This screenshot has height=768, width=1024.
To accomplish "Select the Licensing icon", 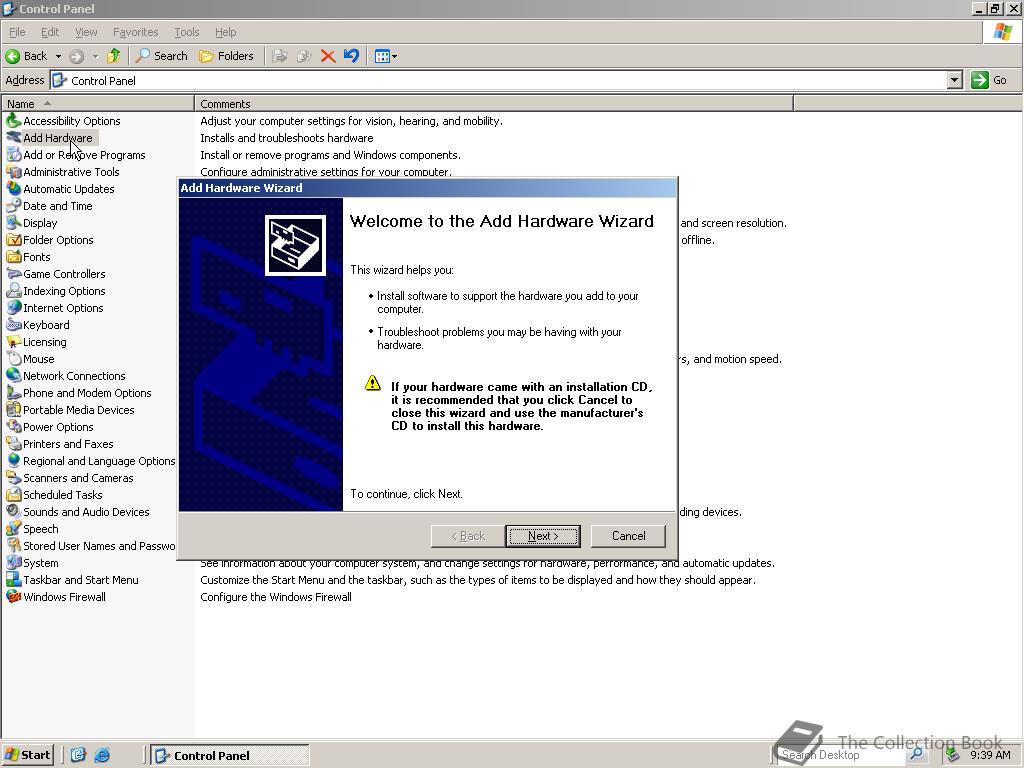I will coord(13,342).
